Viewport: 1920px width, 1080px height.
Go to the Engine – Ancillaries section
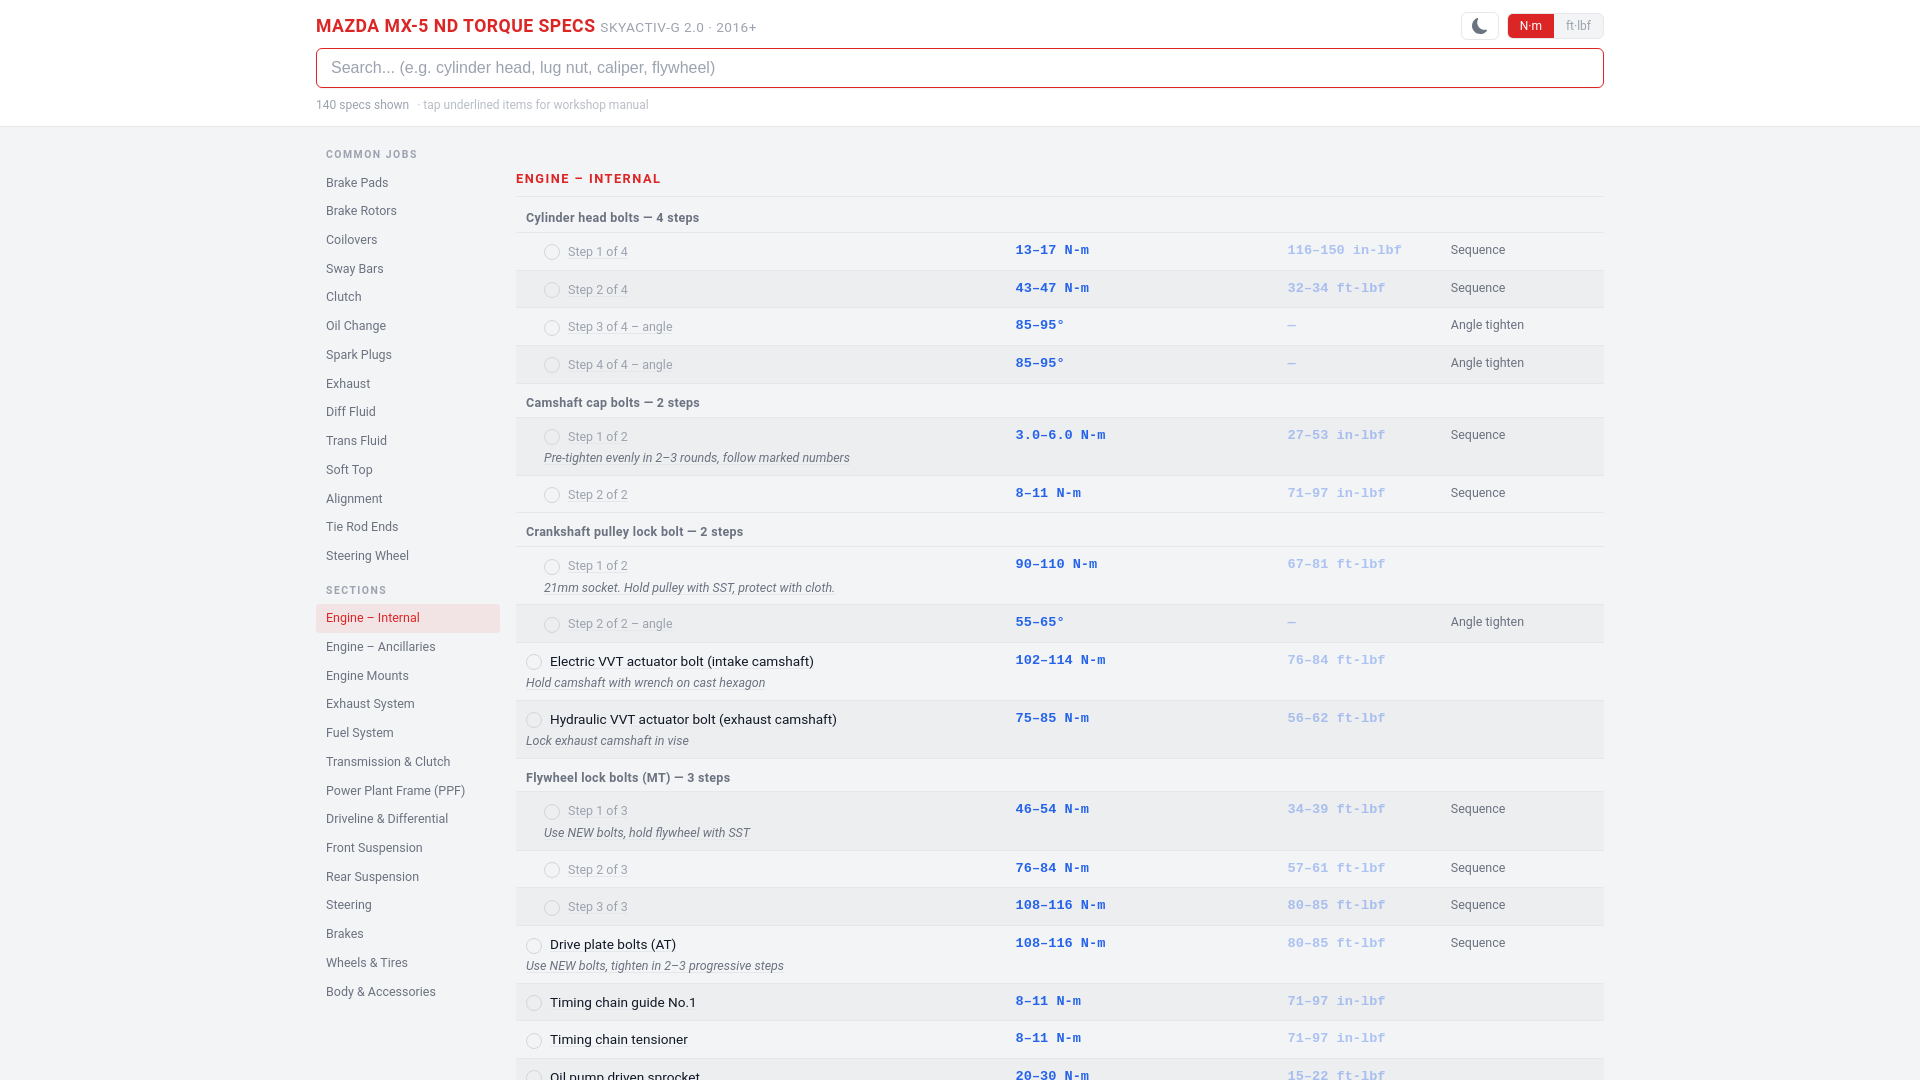tap(408, 647)
